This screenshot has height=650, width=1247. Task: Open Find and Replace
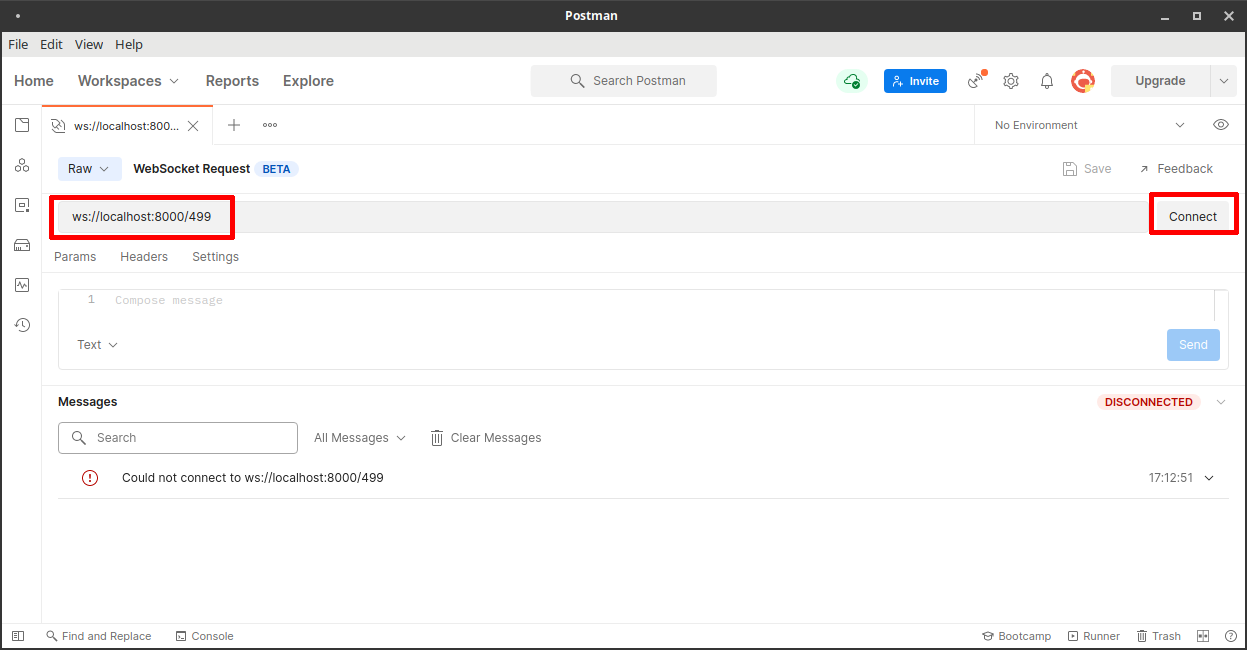(98, 636)
